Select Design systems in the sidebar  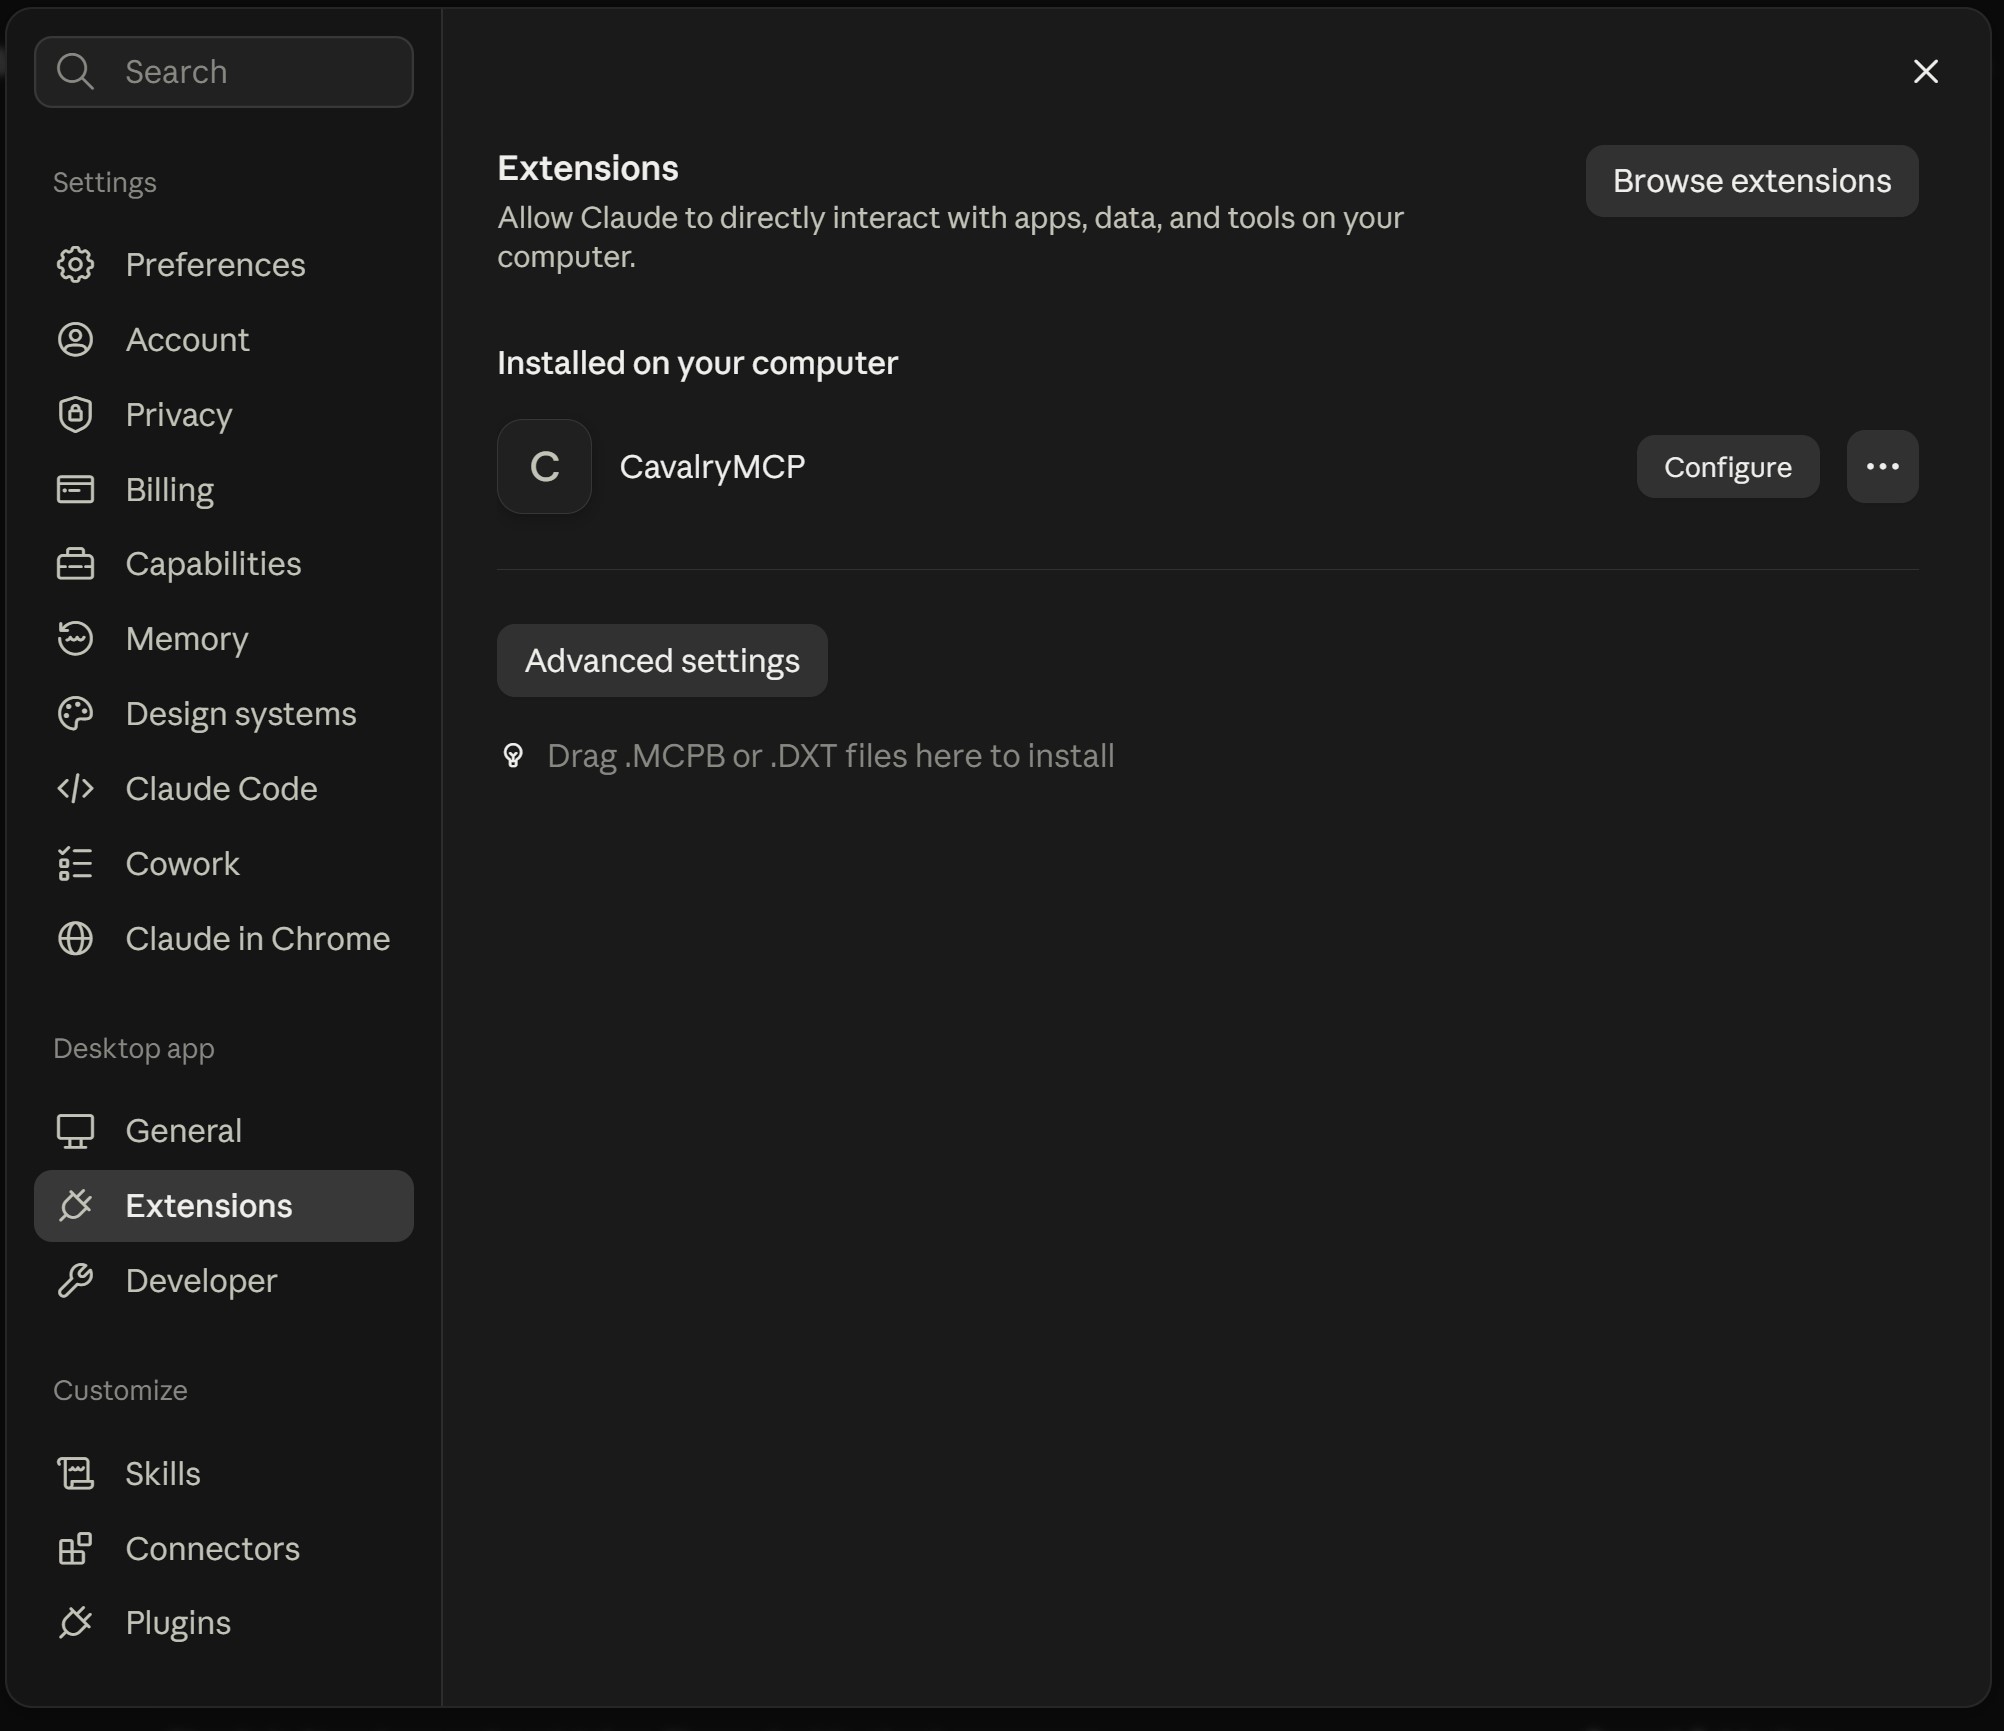tap(224, 714)
